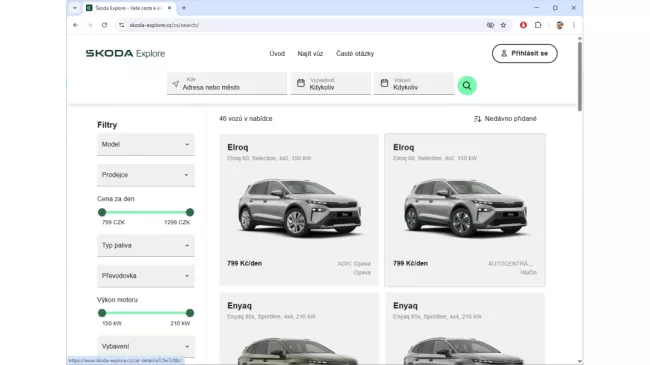Expand the Prodejce filter dropdown
Screen dimensions: 650x365
coord(146,175)
